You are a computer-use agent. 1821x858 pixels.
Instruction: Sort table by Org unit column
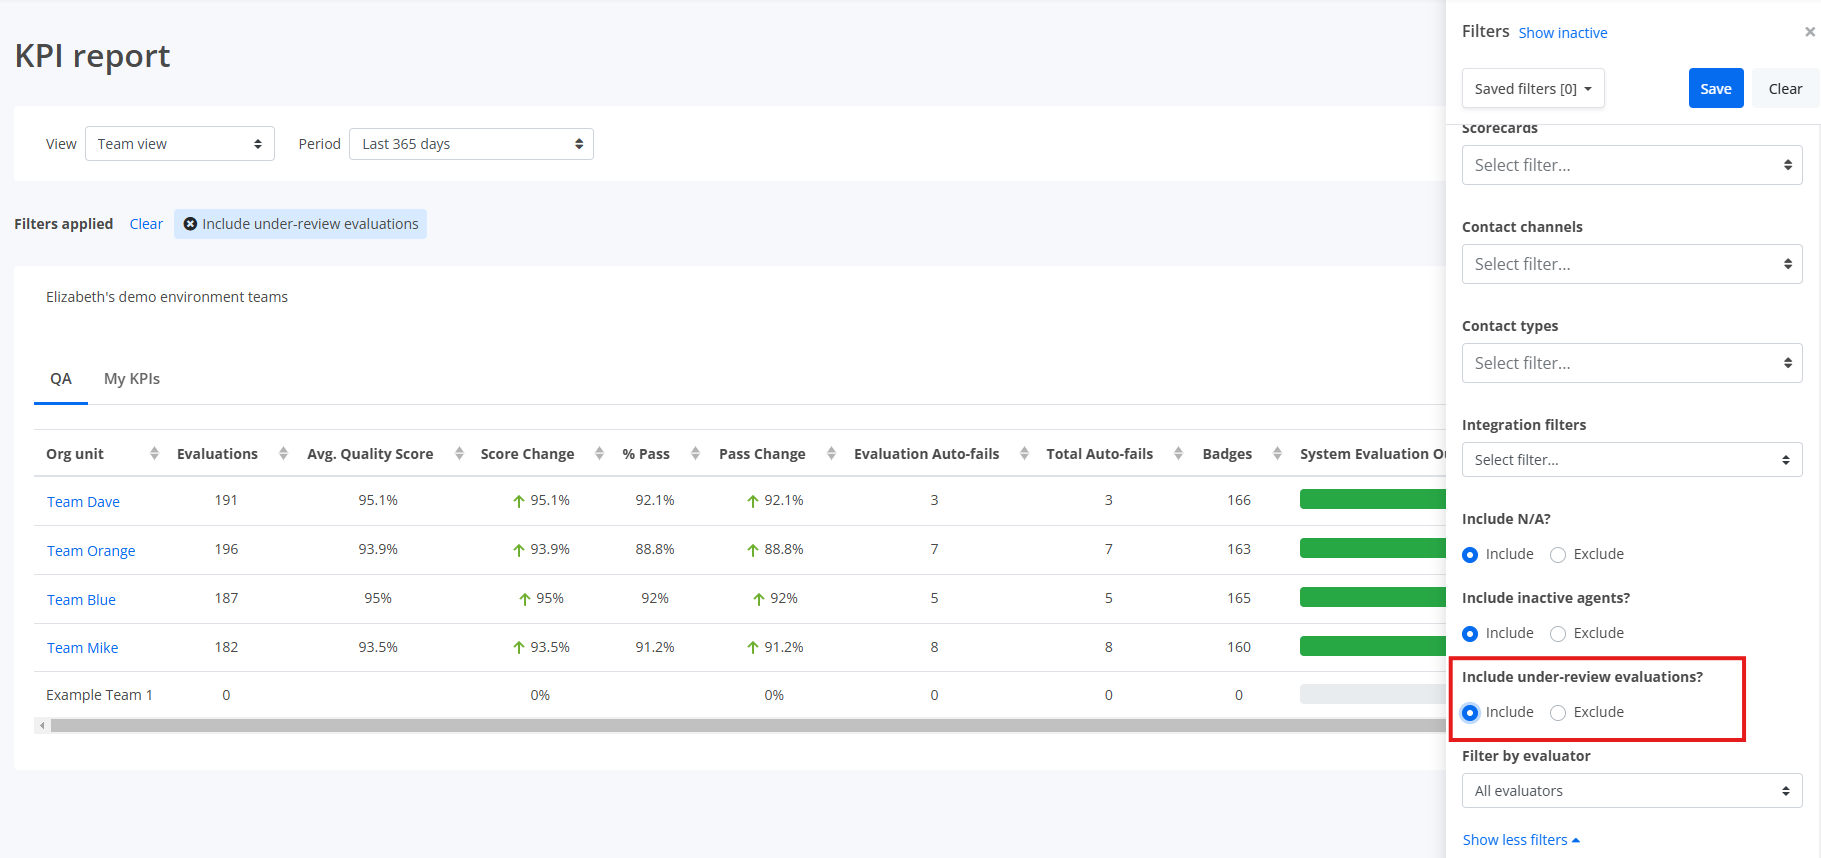point(154,454)
